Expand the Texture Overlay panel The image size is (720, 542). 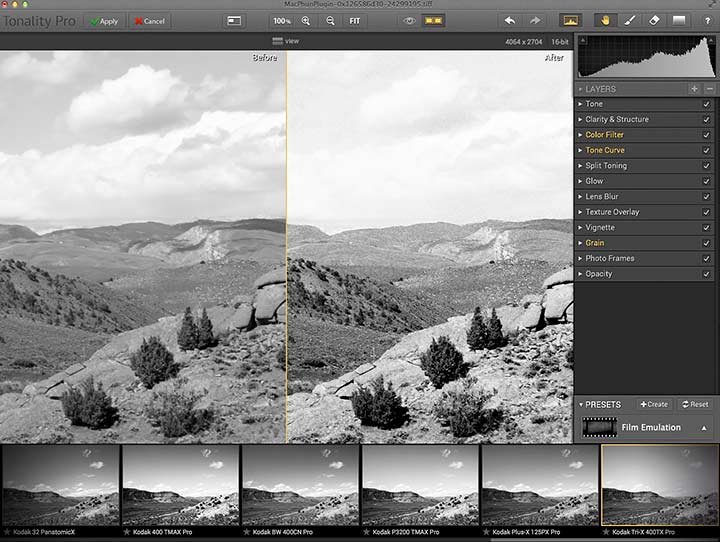point(580,212)
